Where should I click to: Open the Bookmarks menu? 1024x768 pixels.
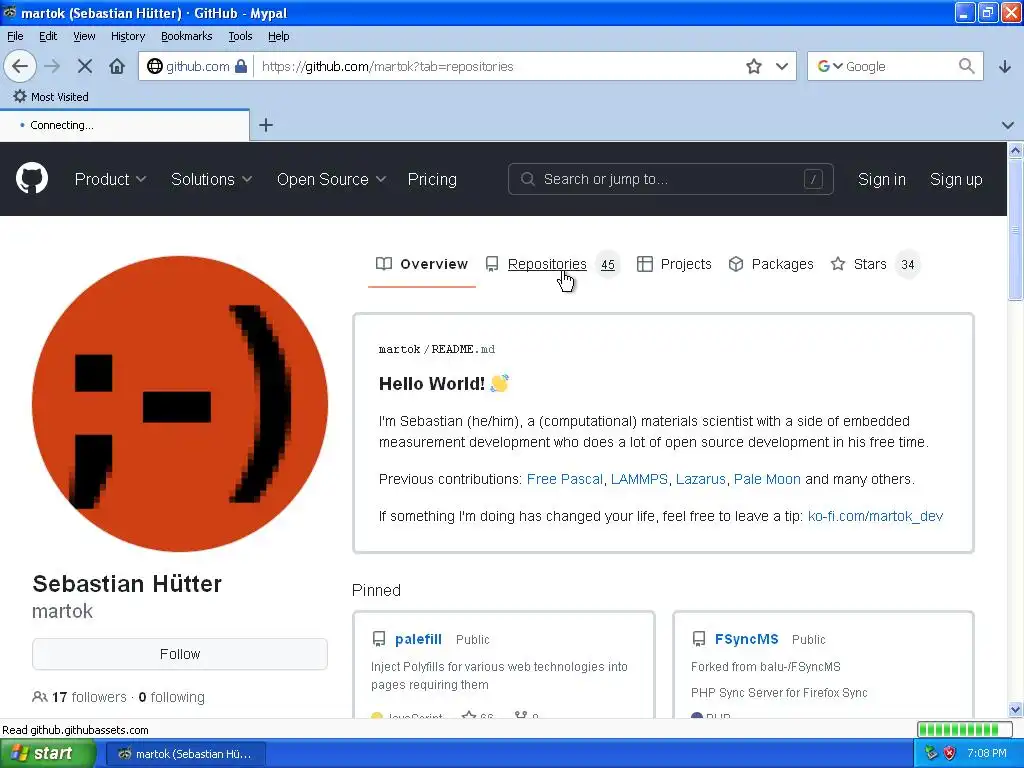pyautogui.click(x=186, y=36)
